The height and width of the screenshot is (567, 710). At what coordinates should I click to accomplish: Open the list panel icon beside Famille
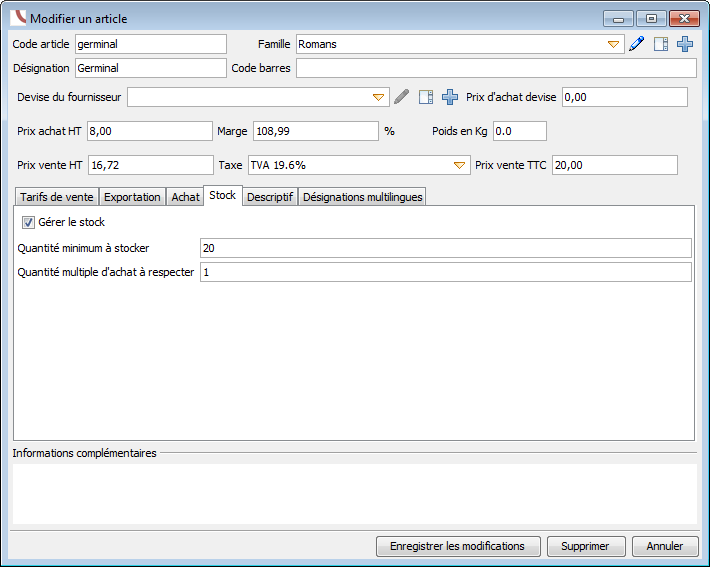click(660, 44)
